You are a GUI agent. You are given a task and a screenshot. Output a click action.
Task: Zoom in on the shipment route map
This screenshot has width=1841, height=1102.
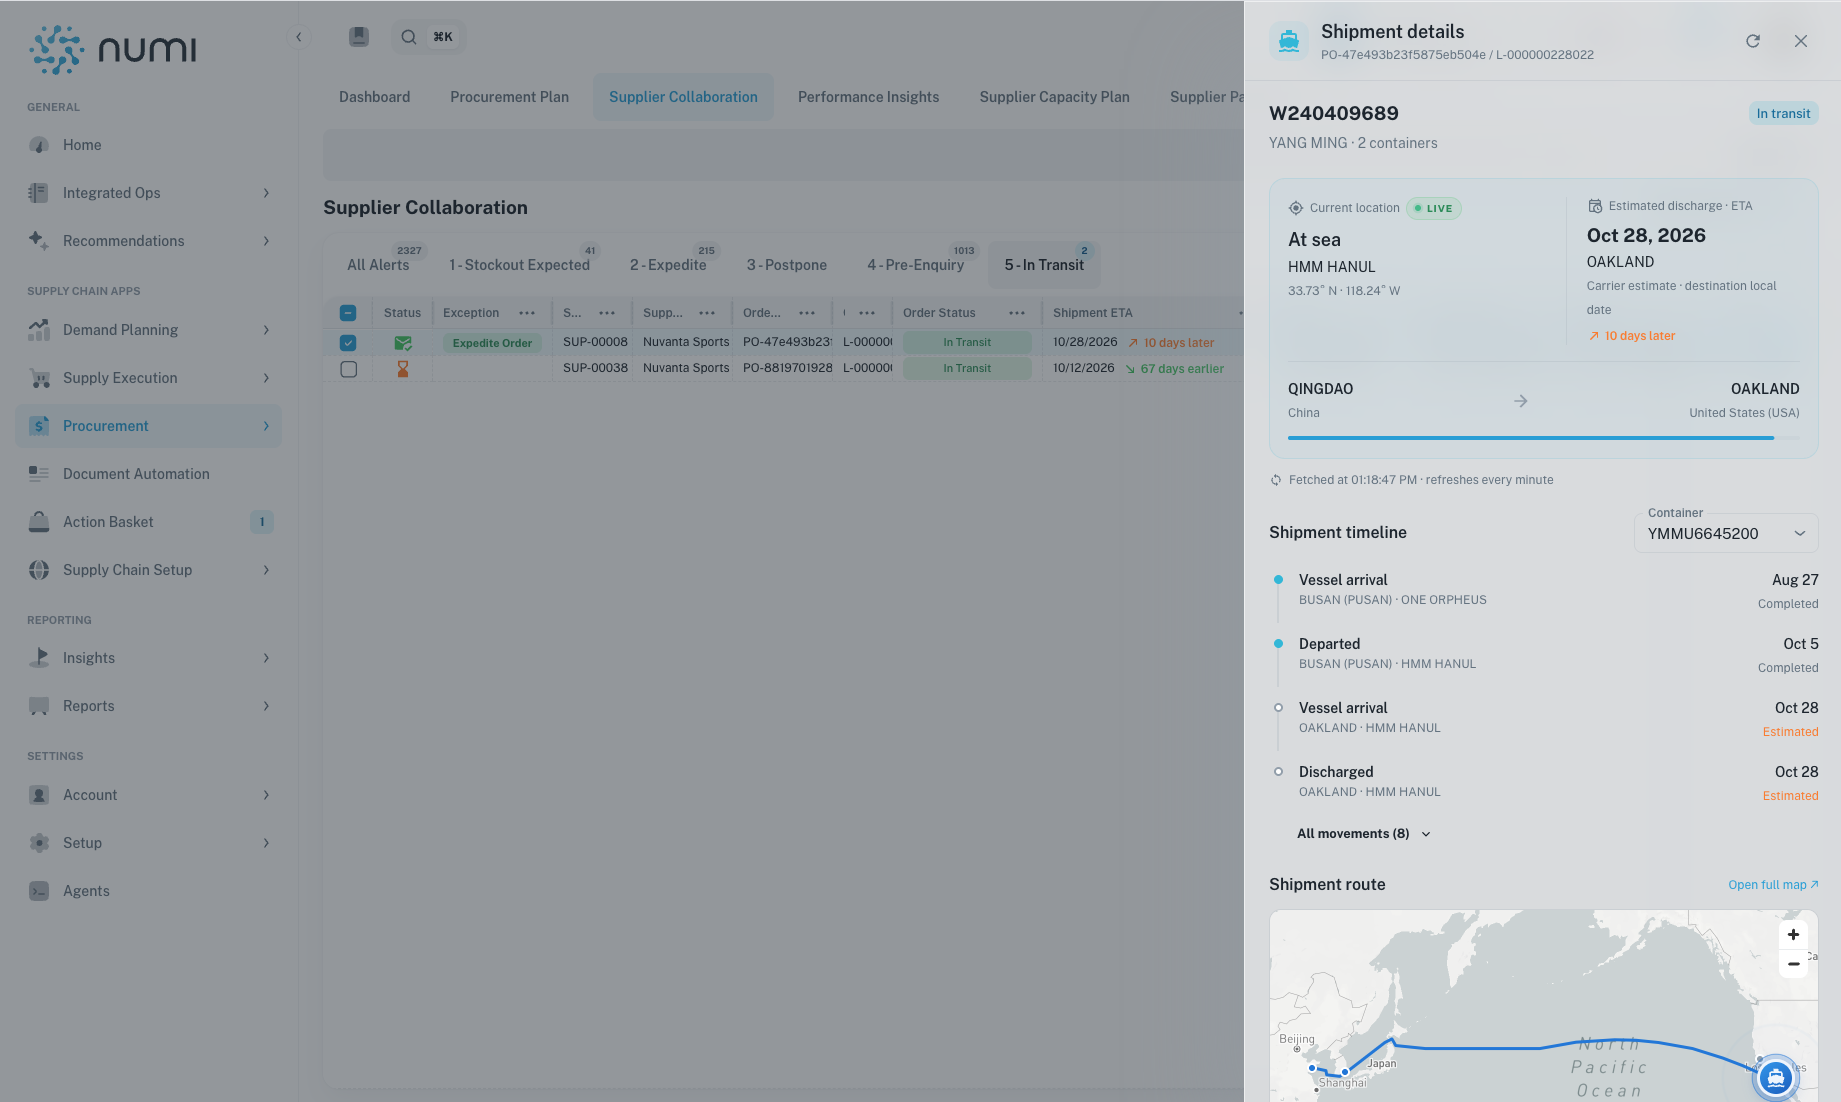[1793, 934]
